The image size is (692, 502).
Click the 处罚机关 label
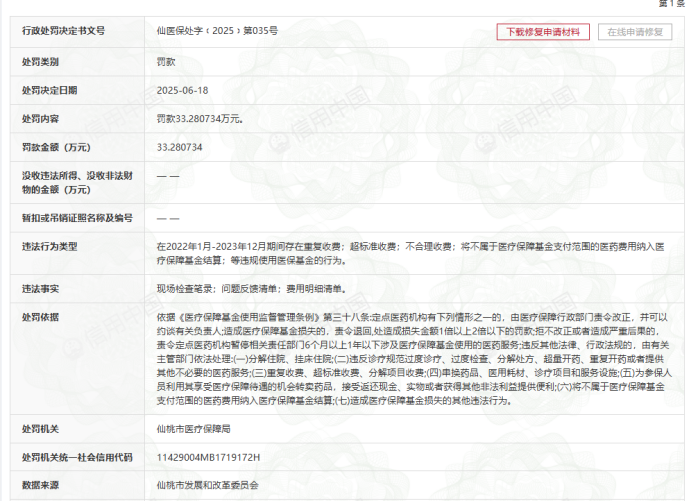click(x=41, y=429)
